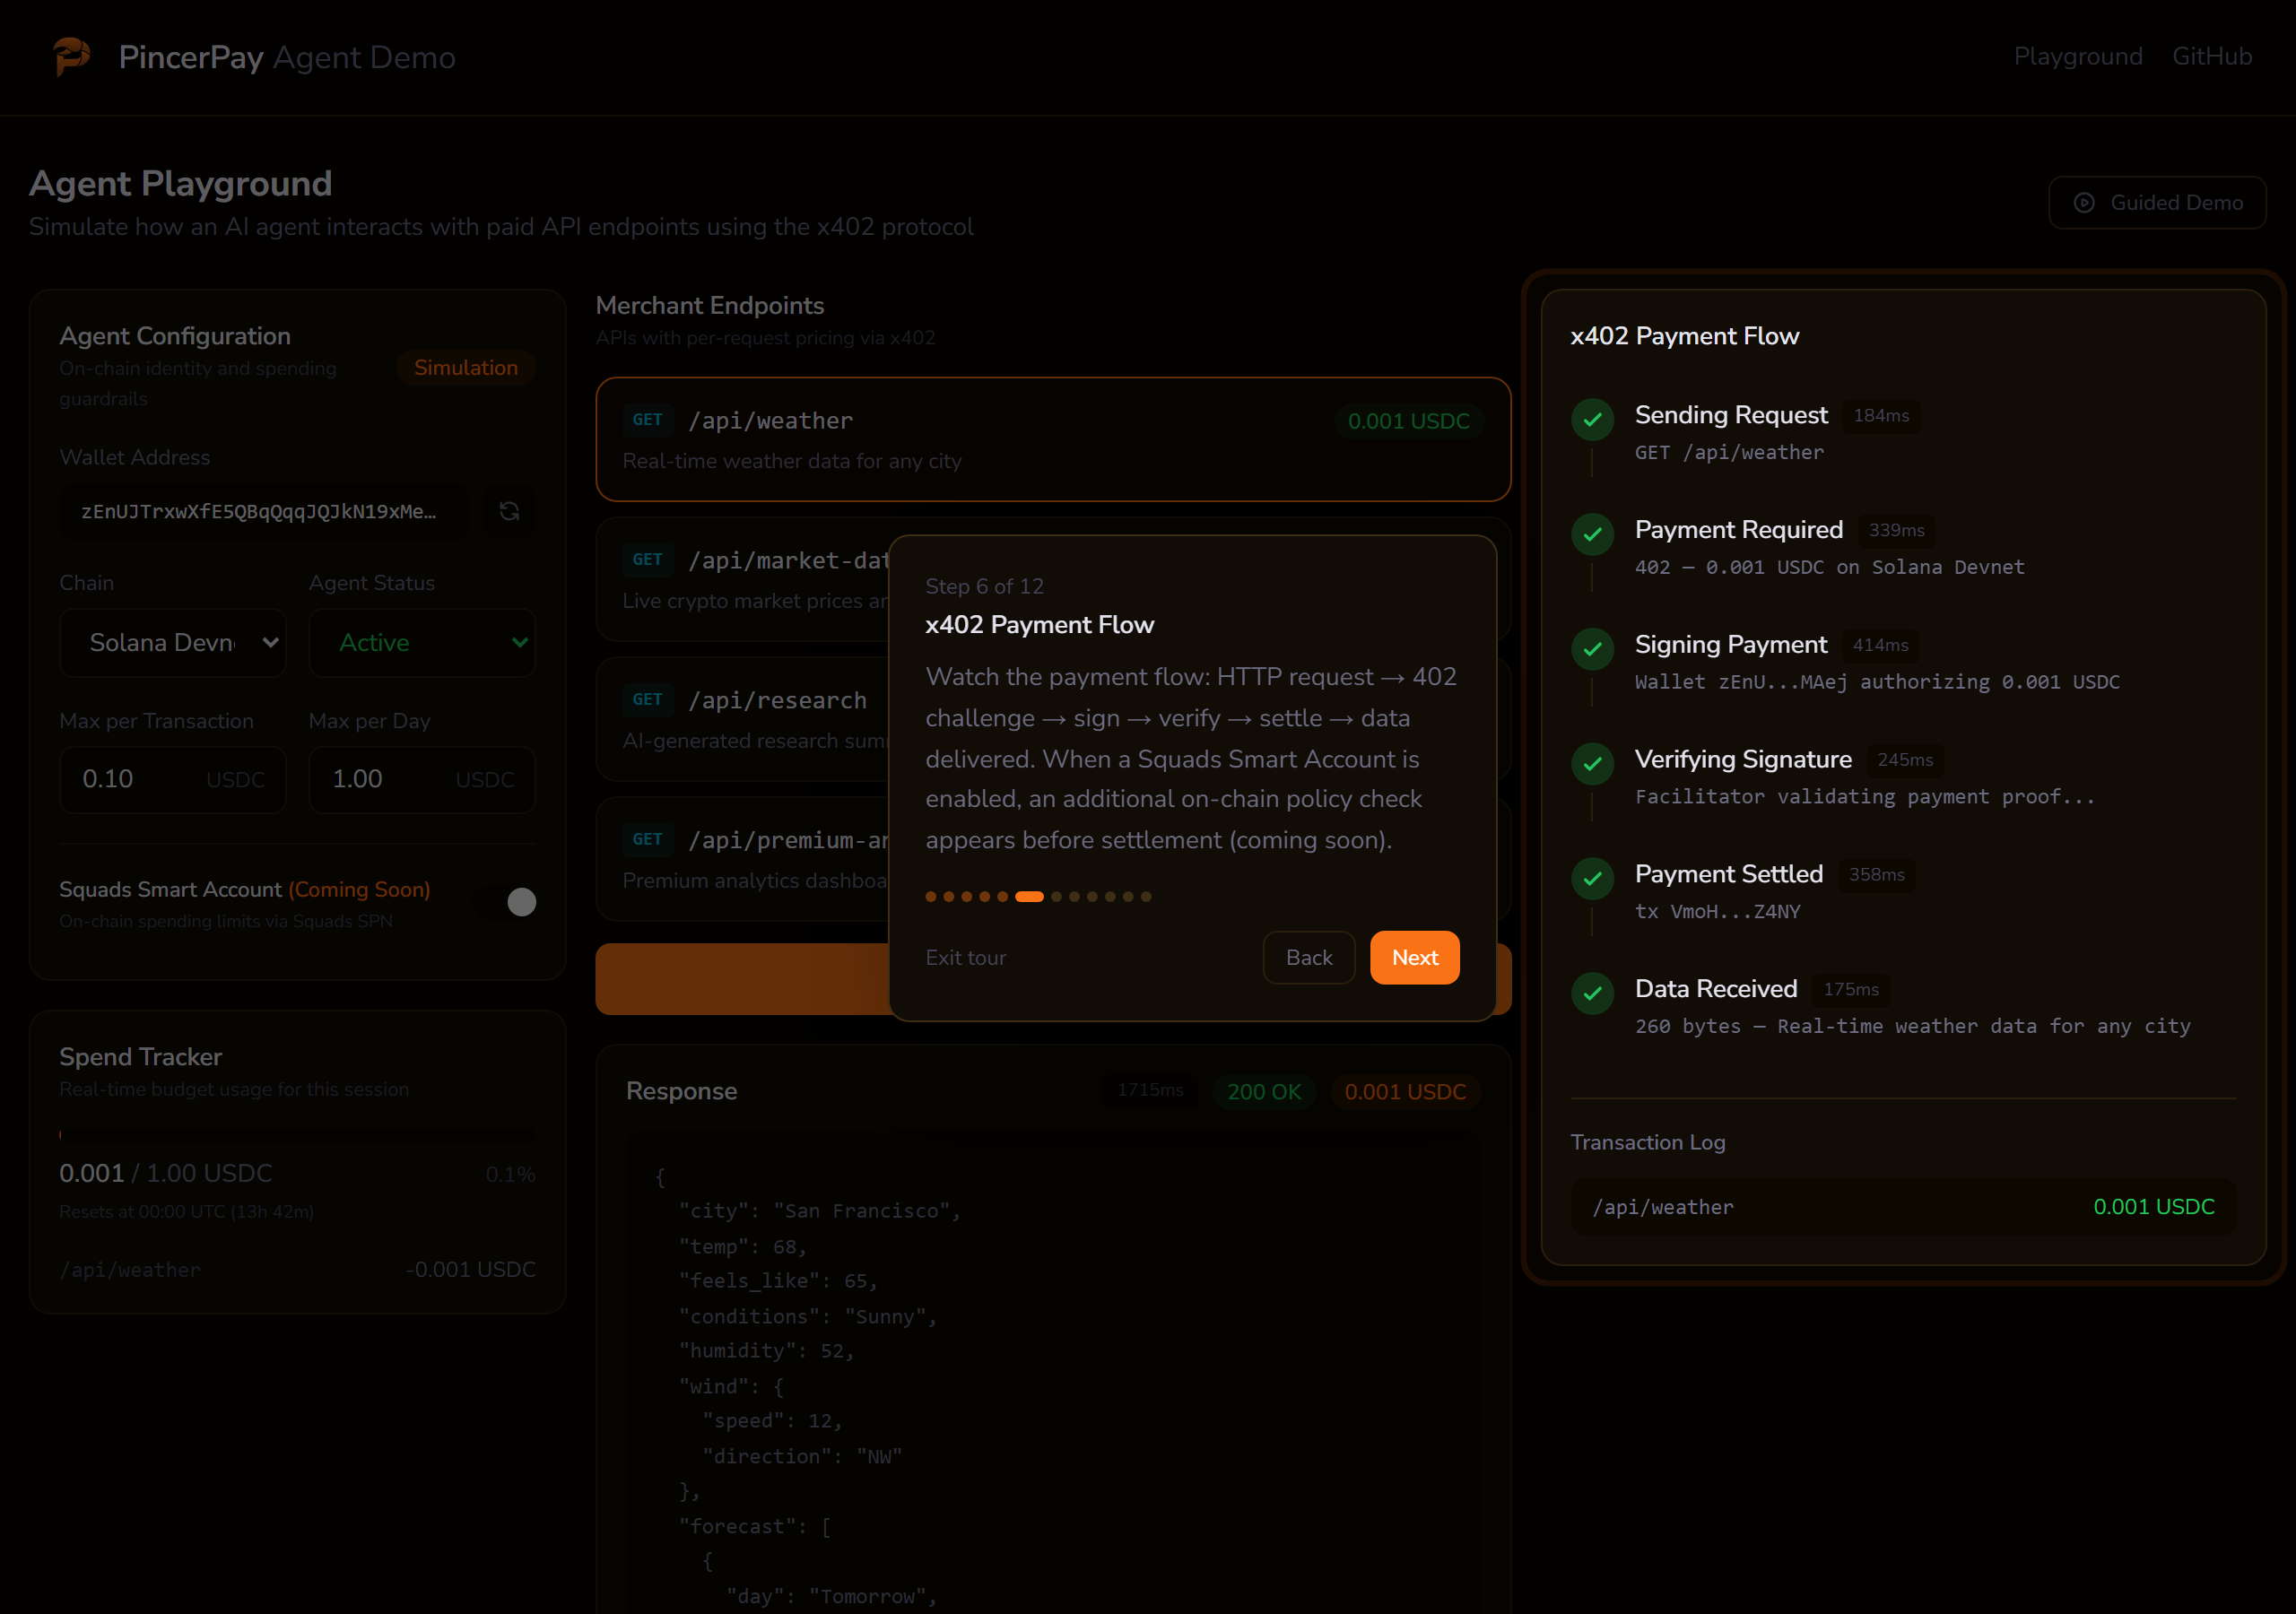
Task: Exit the guided tour
Action: click(965, 957)
